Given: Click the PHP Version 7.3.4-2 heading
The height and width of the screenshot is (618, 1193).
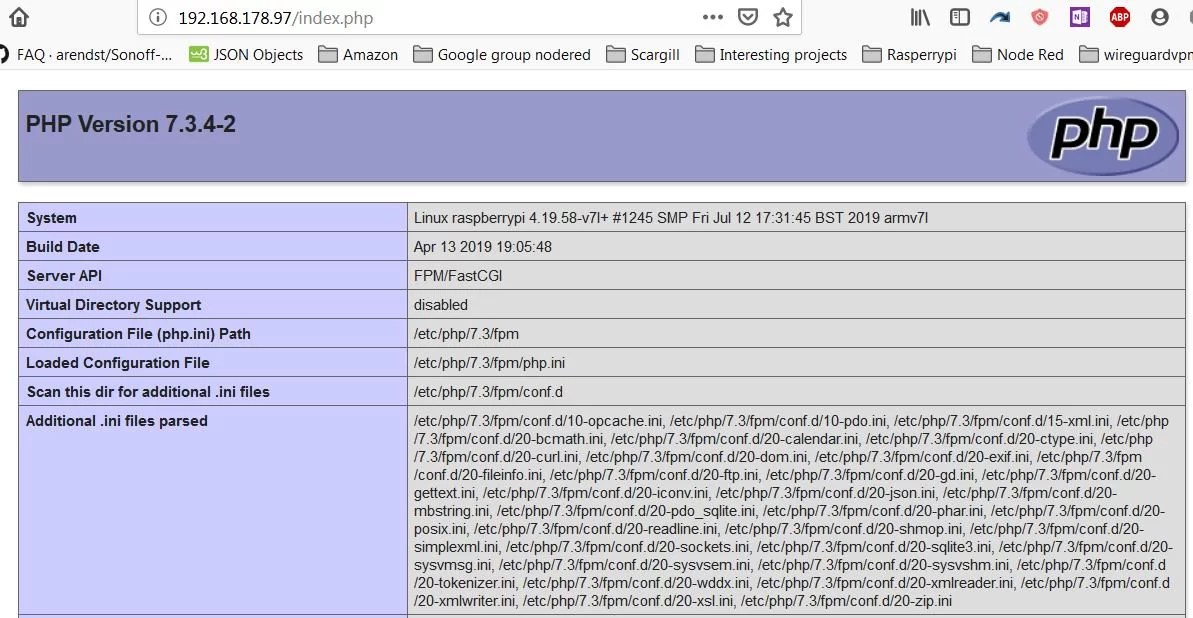Looking at the screenshot, I should [x=131, y=124].
